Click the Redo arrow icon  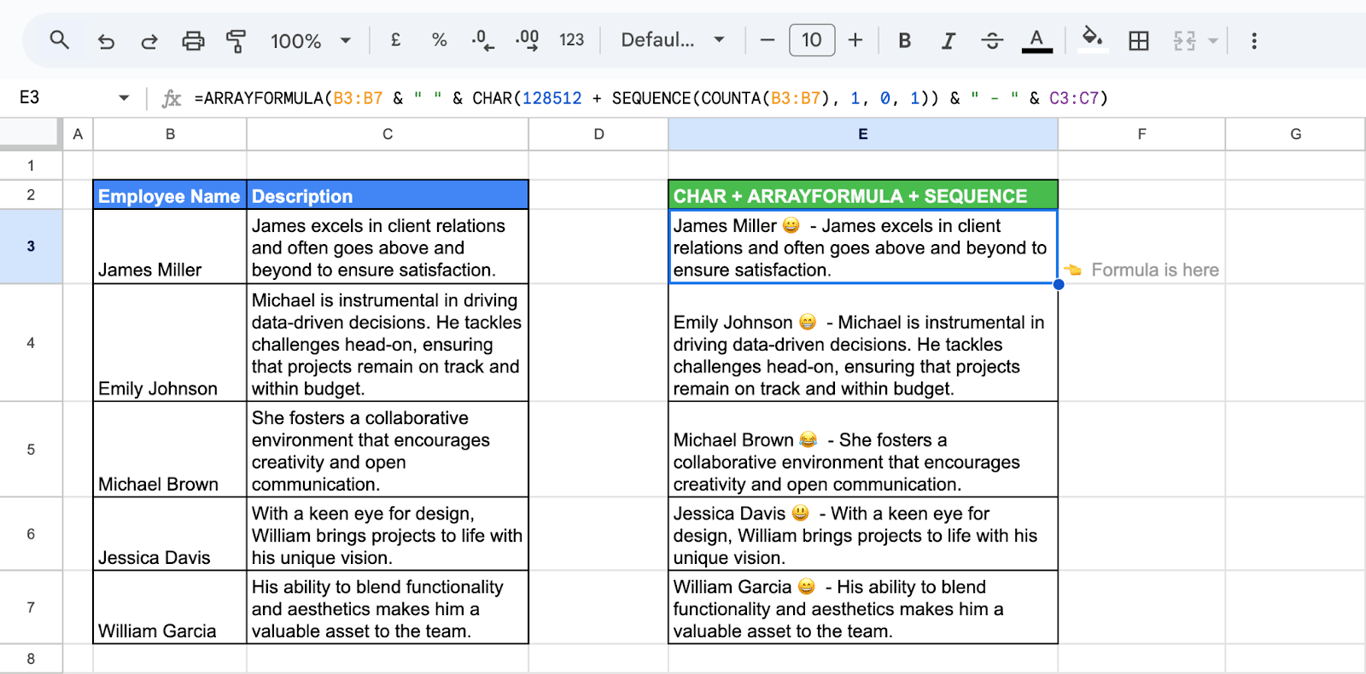tap(149, 41)
